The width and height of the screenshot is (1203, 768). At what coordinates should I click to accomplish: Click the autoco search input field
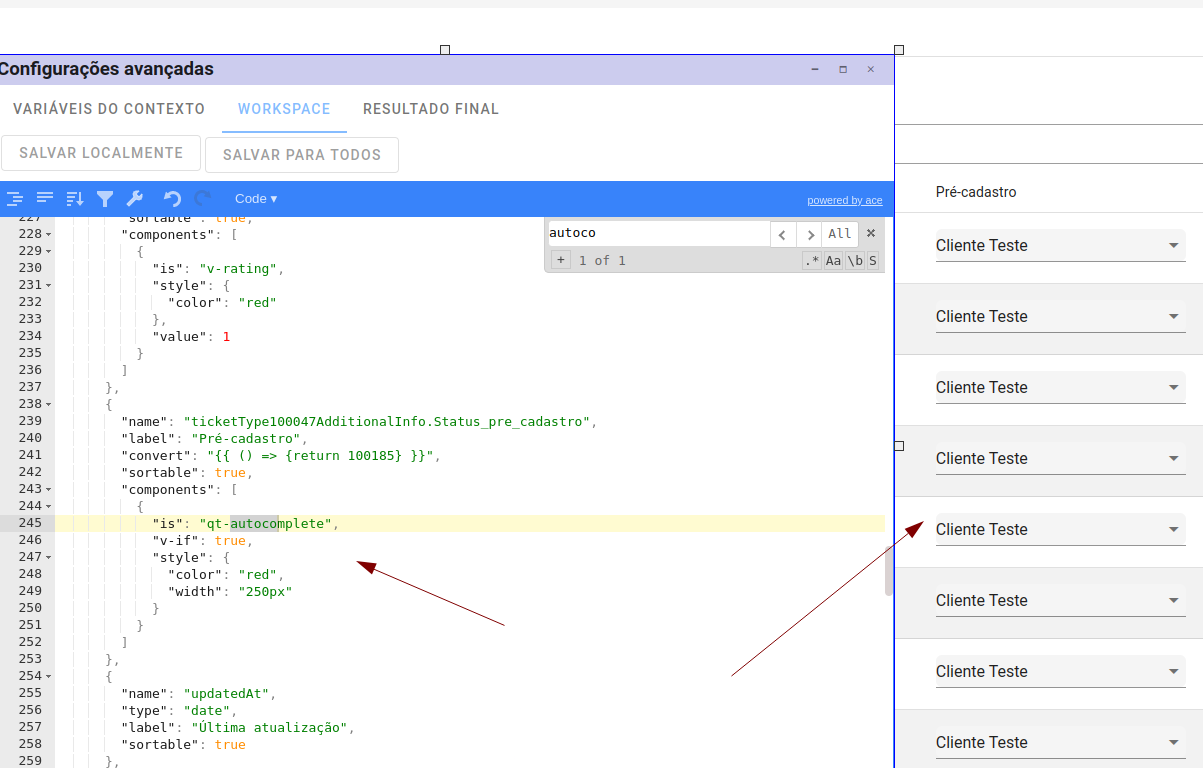(658, 233)
